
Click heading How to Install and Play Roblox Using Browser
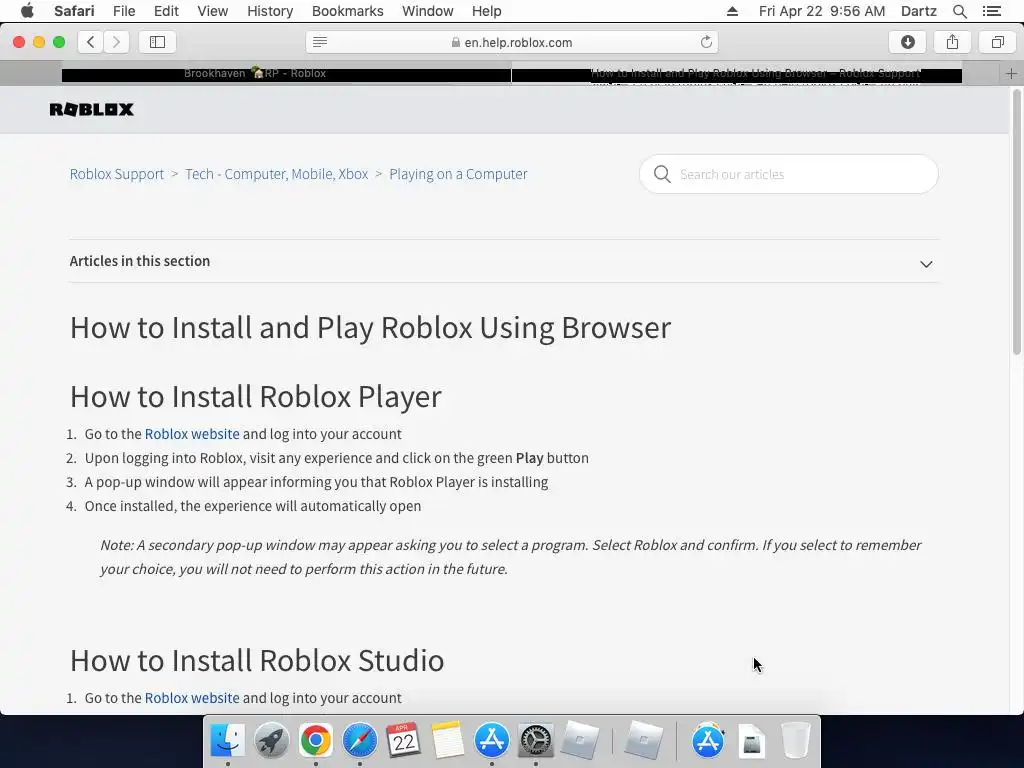pyautogui.click(x=370, y=327)
